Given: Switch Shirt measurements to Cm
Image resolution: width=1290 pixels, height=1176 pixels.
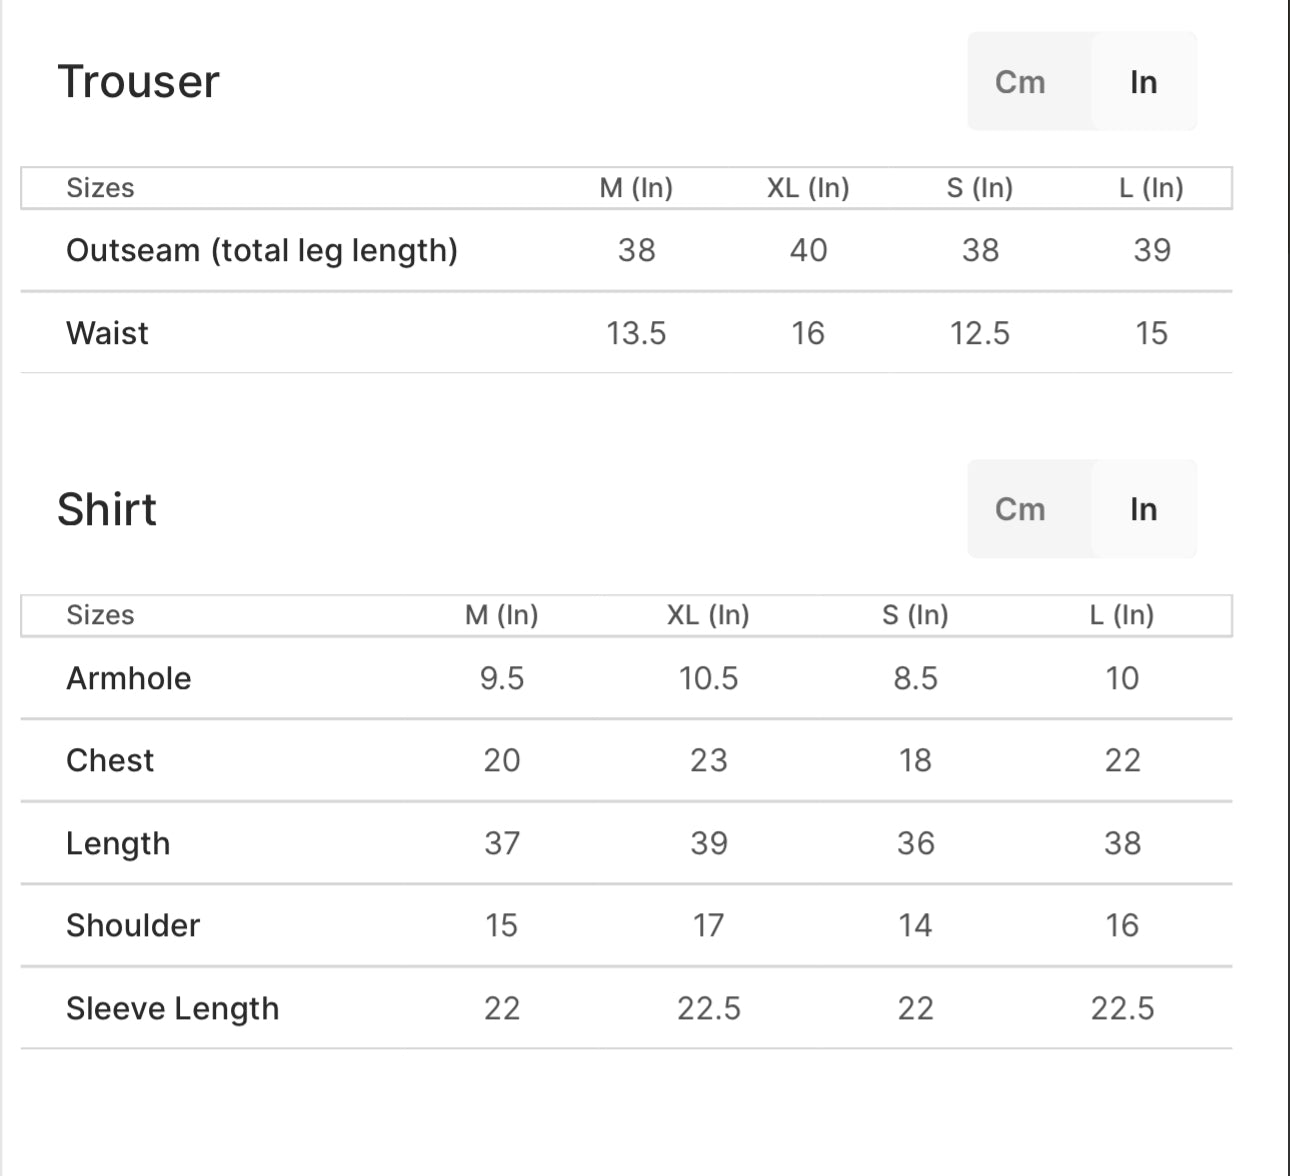Looking at the screenshot, I should pyautogui.click(x=1020, y=509).
